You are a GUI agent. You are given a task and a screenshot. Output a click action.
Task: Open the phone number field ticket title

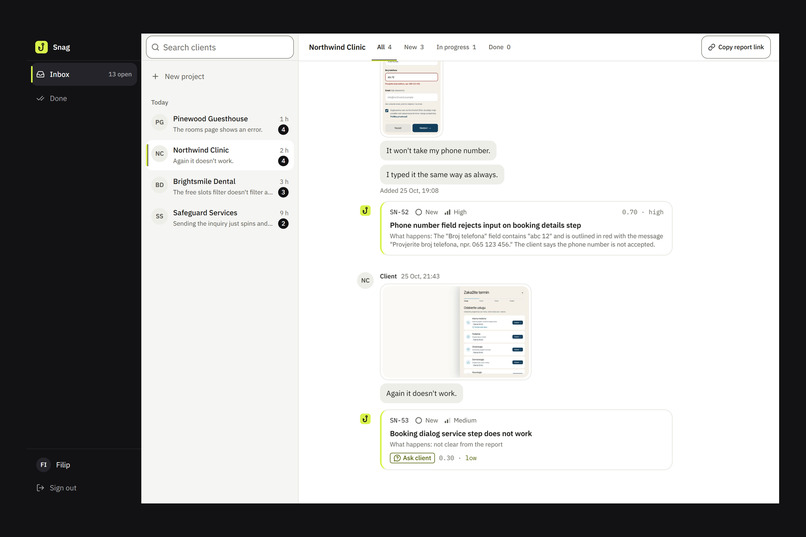pos(485,225)
